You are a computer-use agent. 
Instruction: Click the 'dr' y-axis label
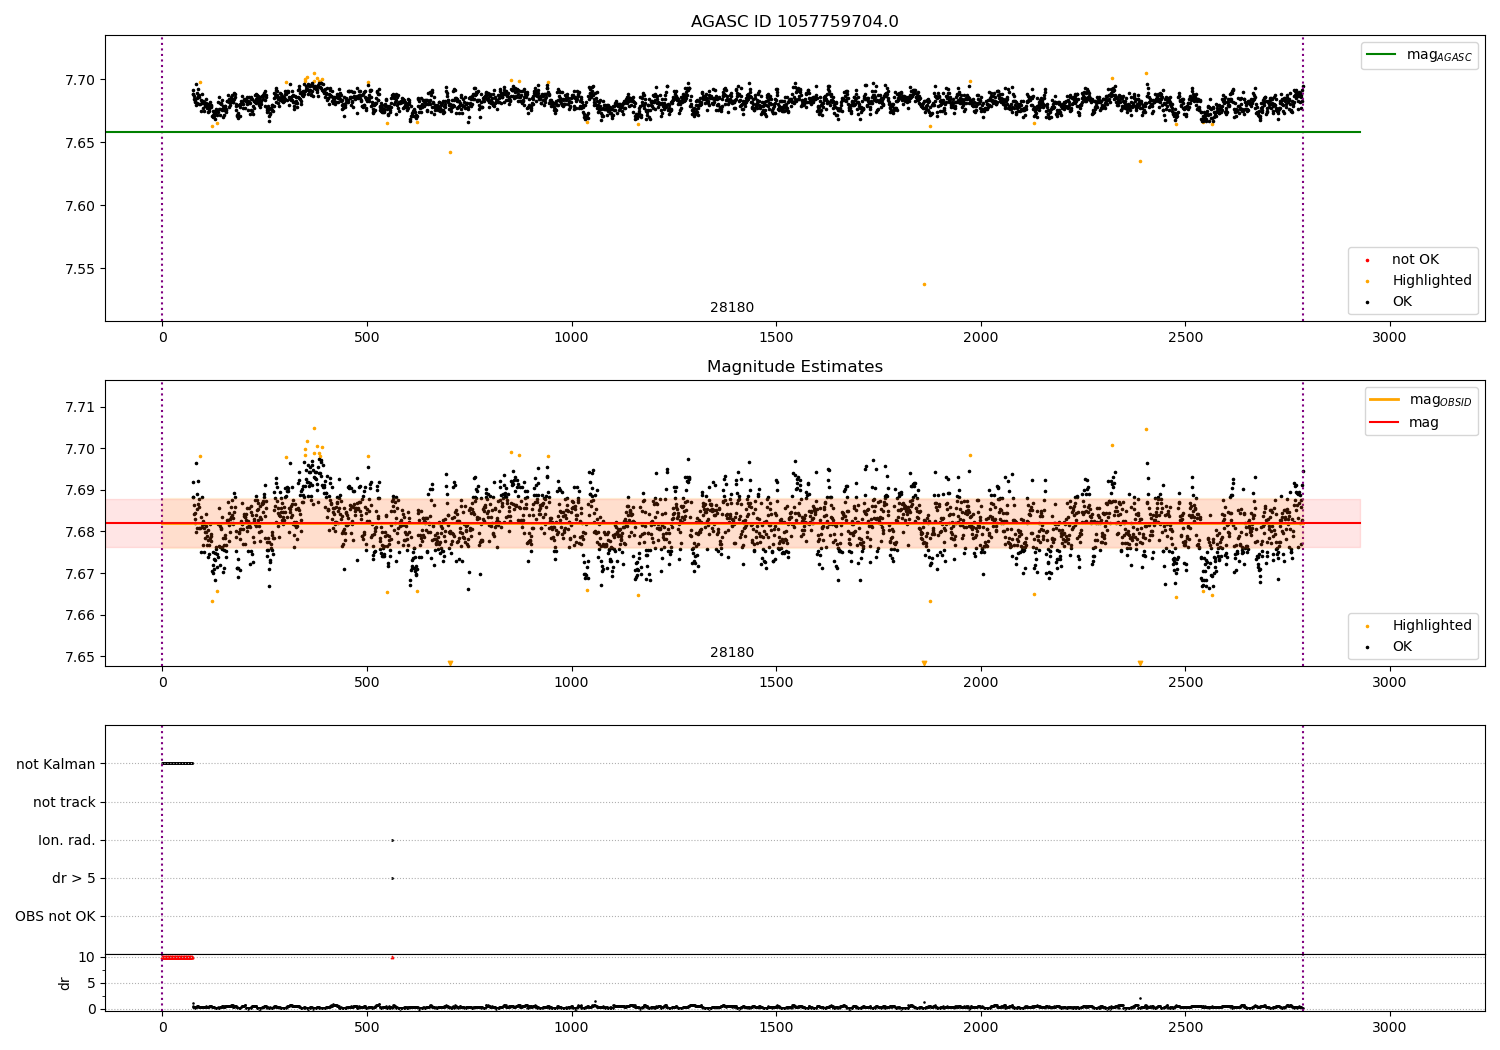click(x=65, y=983)
